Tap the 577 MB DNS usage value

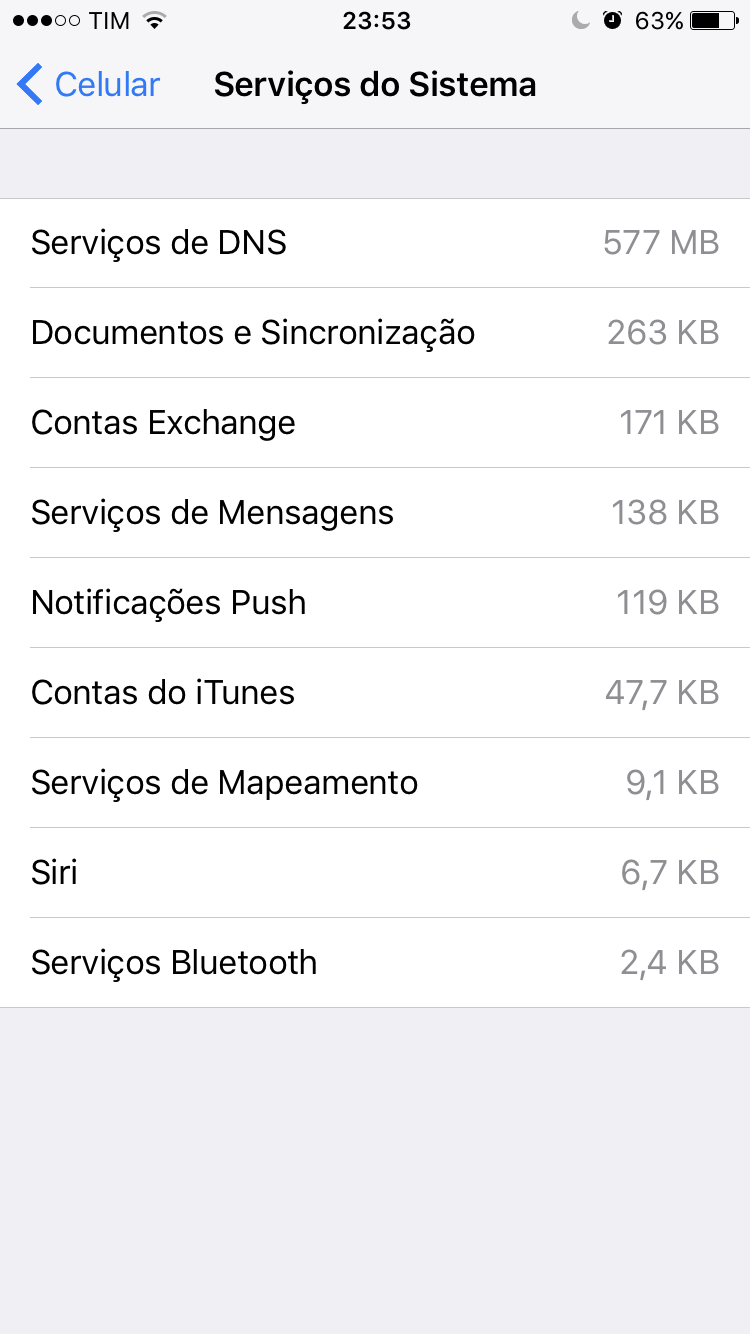click(661, 243)
